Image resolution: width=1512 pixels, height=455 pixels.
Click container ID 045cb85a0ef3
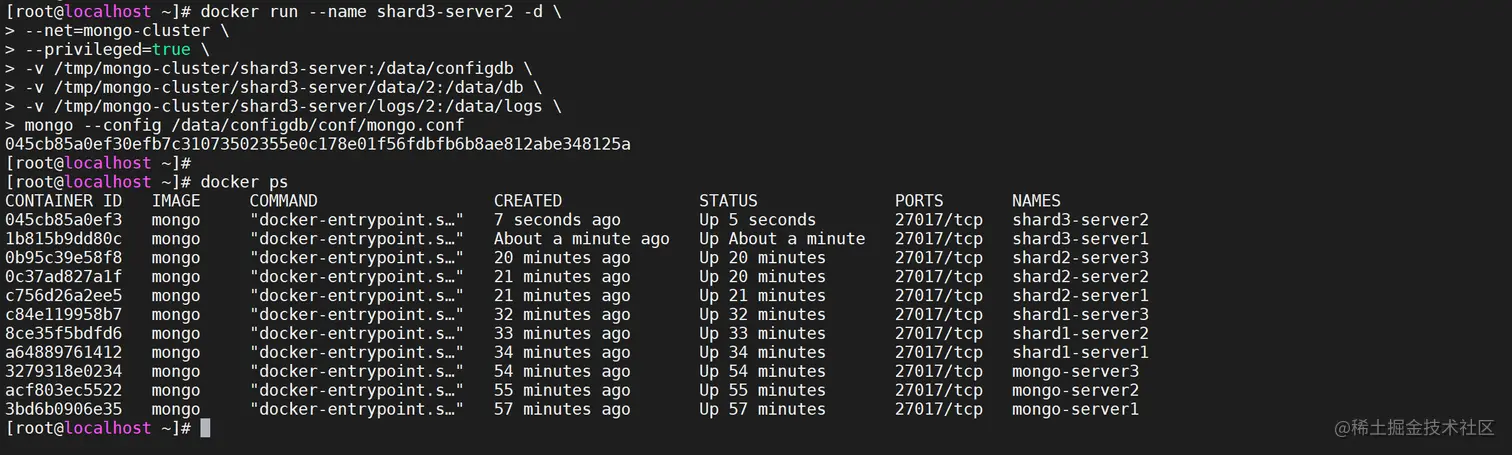(x=64, y=220)
